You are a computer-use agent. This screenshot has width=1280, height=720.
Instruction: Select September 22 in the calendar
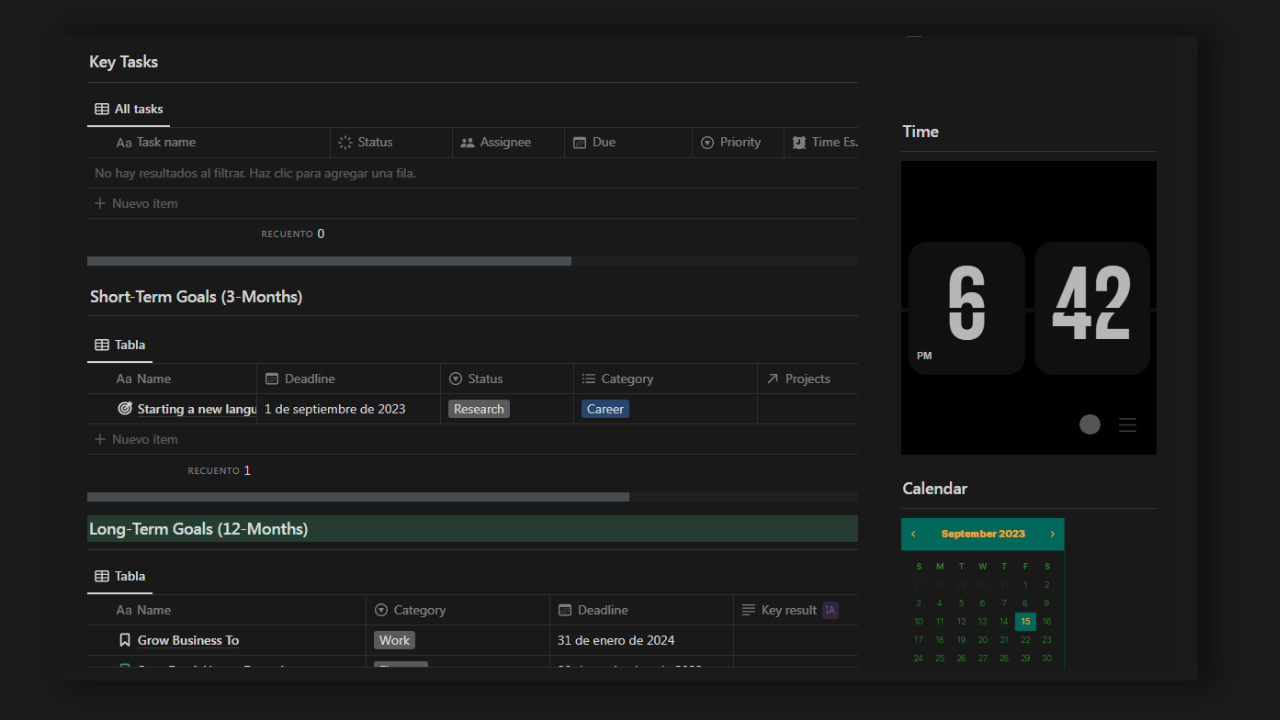[x=1025, y=640]
